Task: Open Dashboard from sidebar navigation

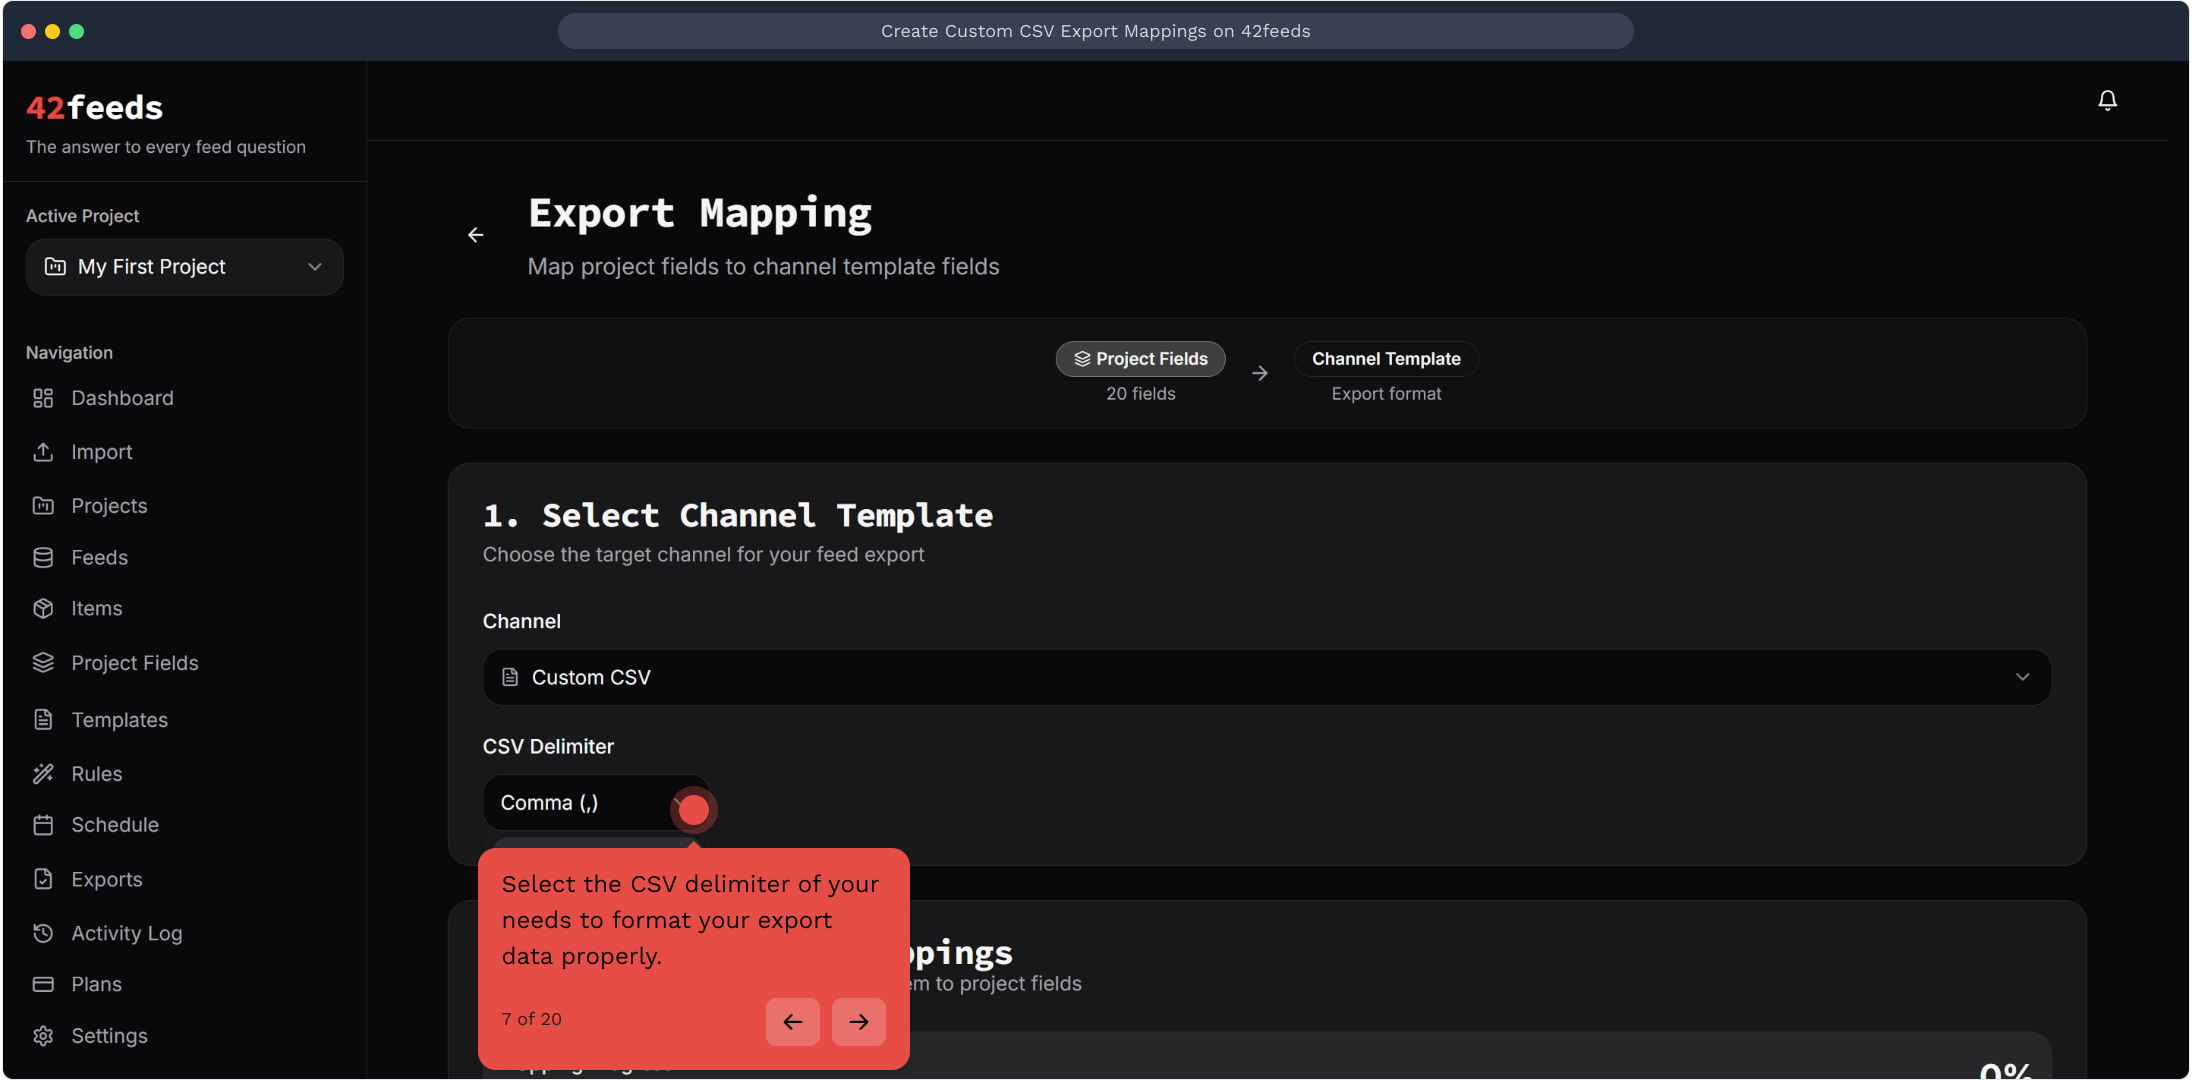Action: point(122,398)
